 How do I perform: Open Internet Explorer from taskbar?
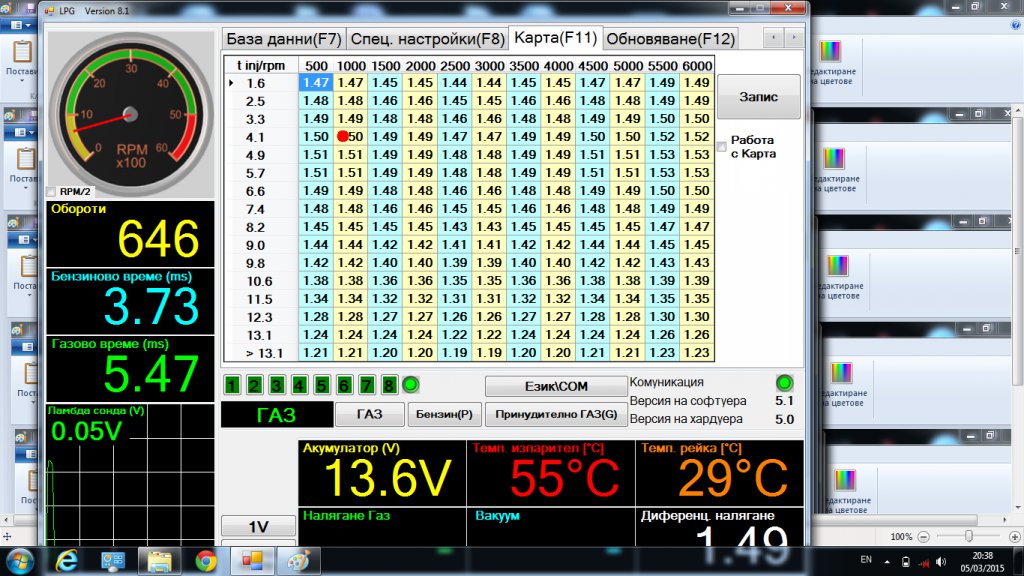point(67,560)
